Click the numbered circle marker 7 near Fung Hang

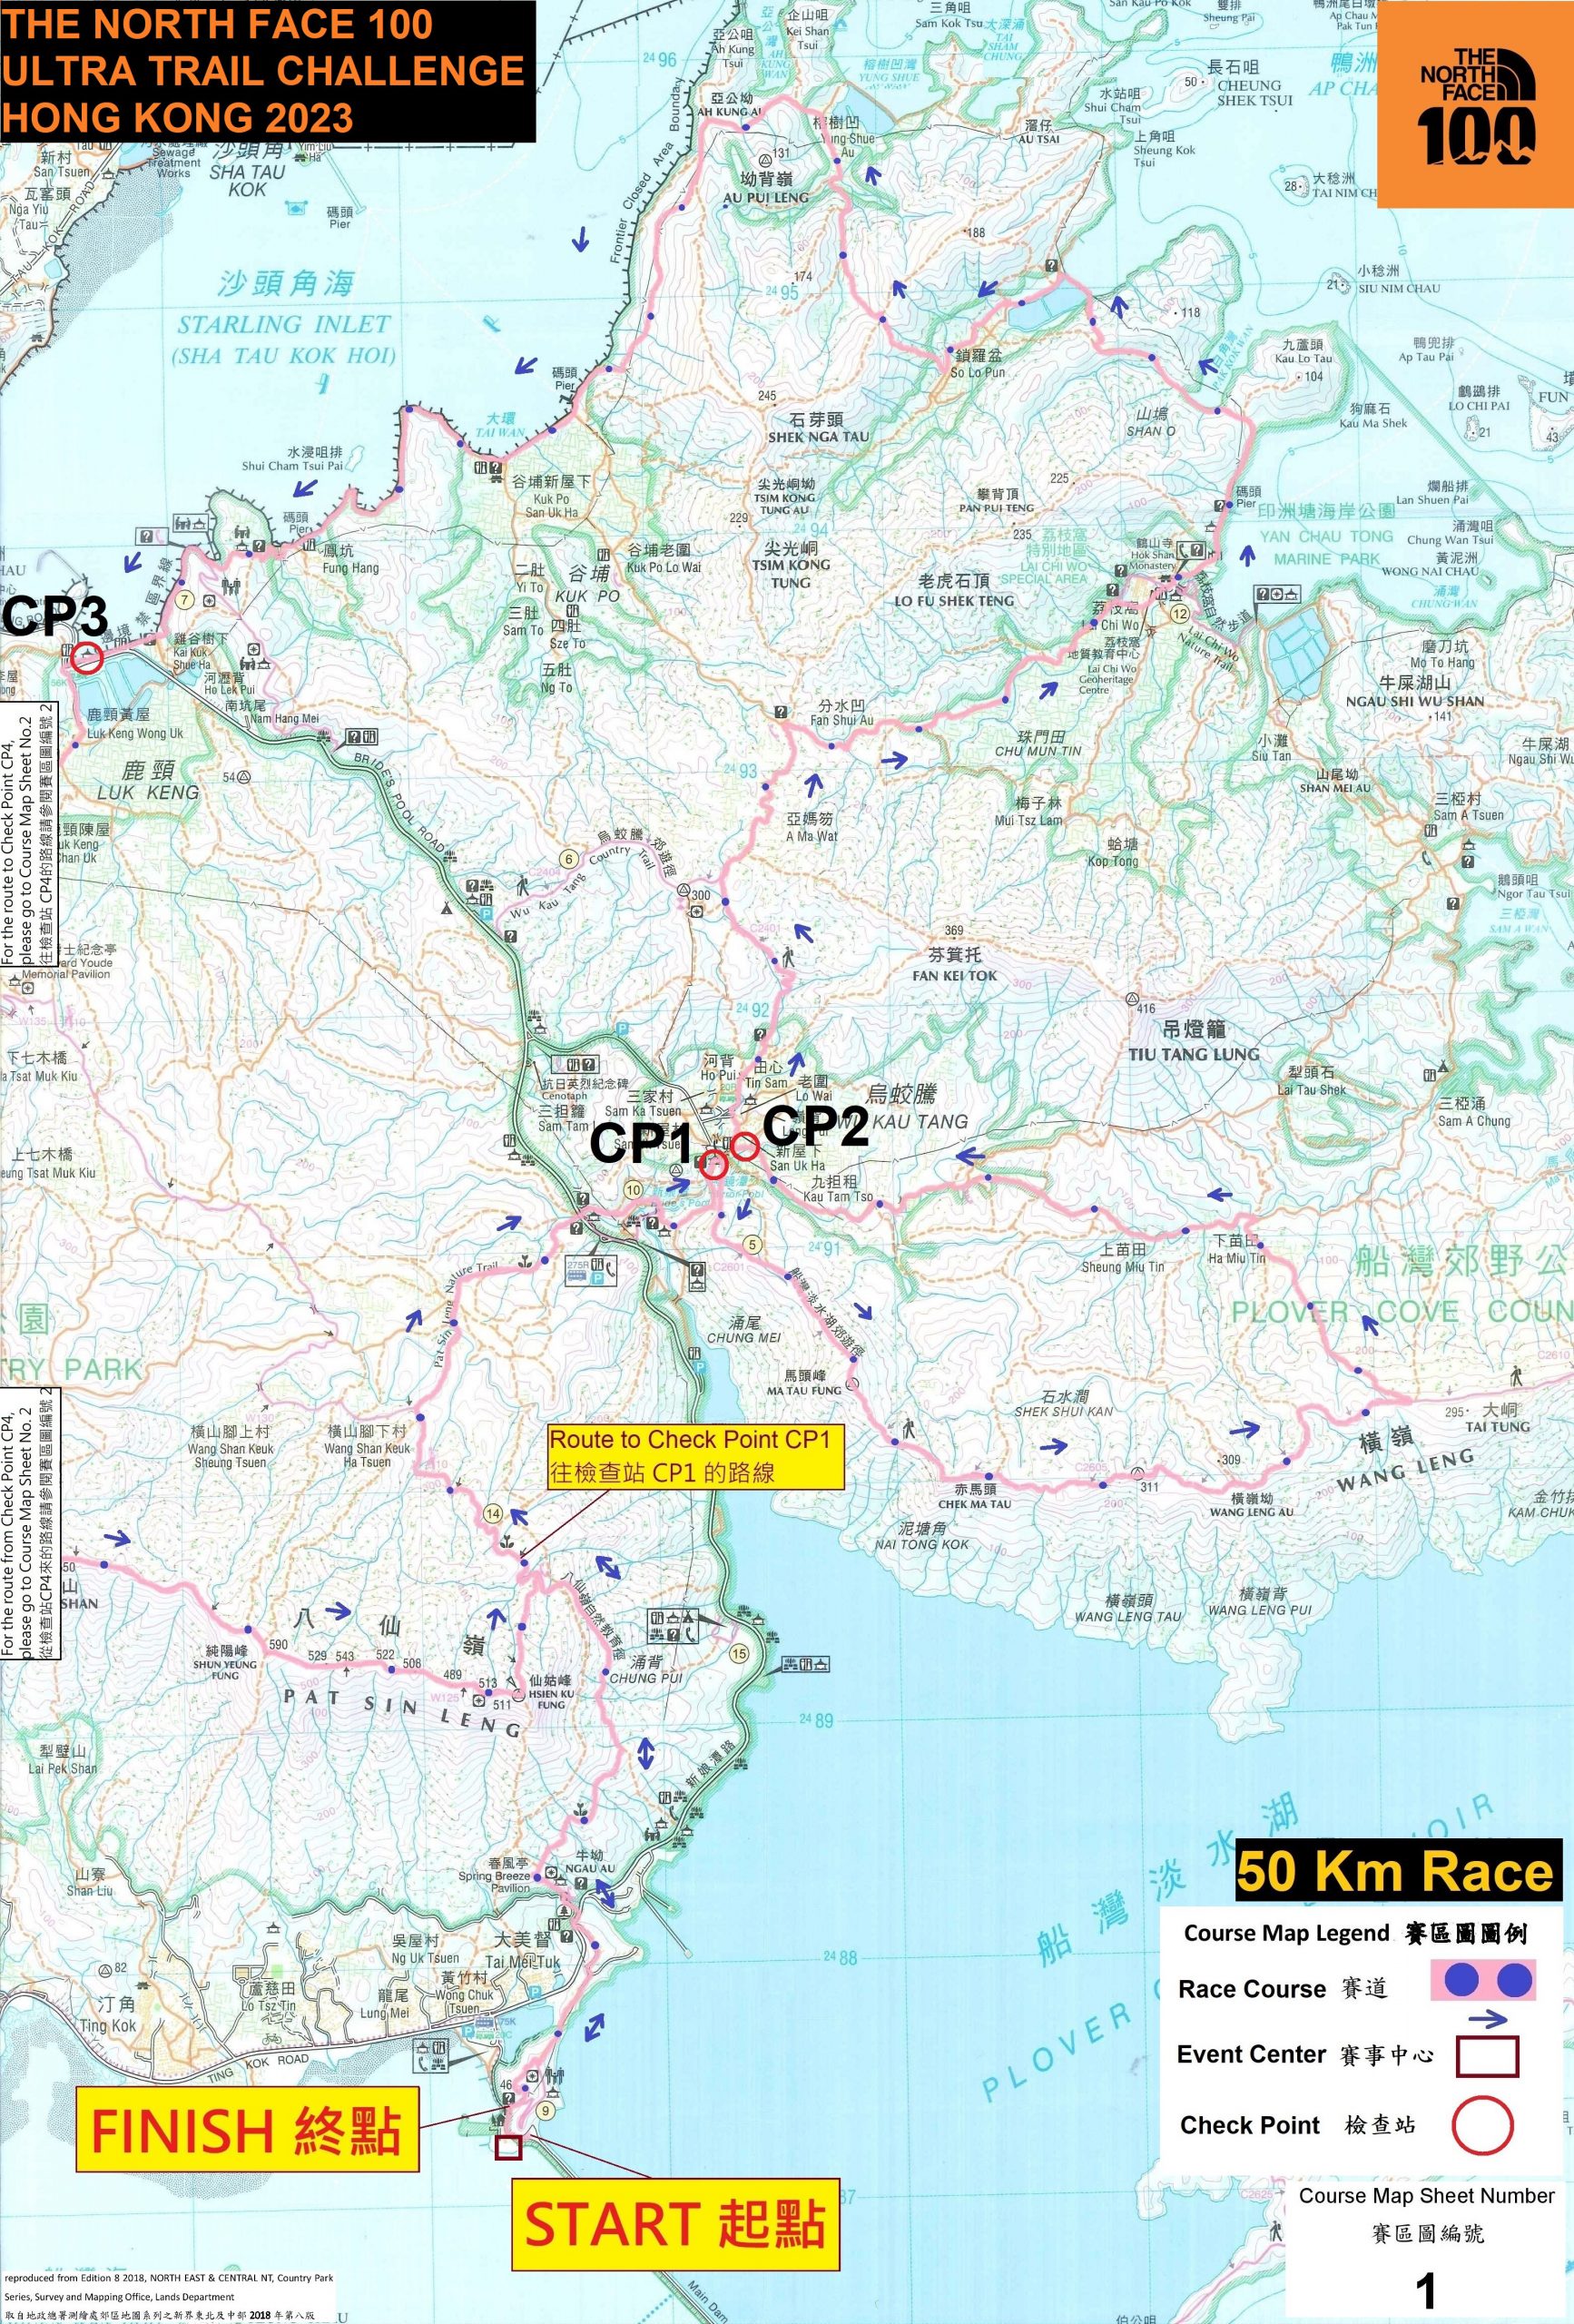click(x=184, y=601)
